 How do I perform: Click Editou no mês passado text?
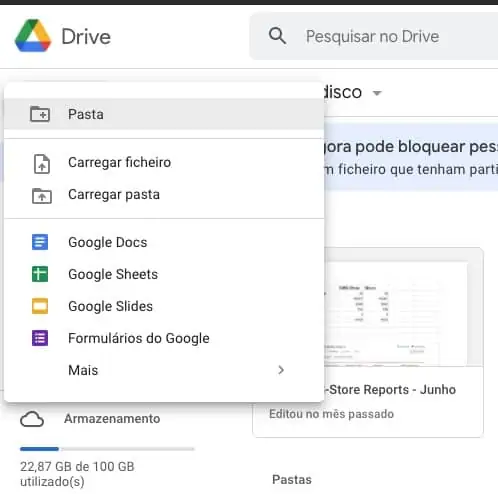(331, 414)
